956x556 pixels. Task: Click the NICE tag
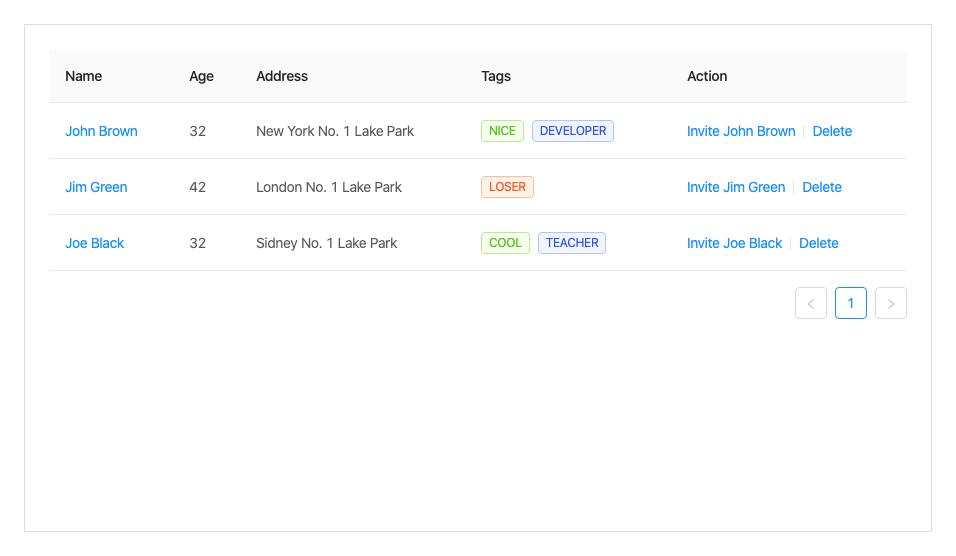point(502,131)
